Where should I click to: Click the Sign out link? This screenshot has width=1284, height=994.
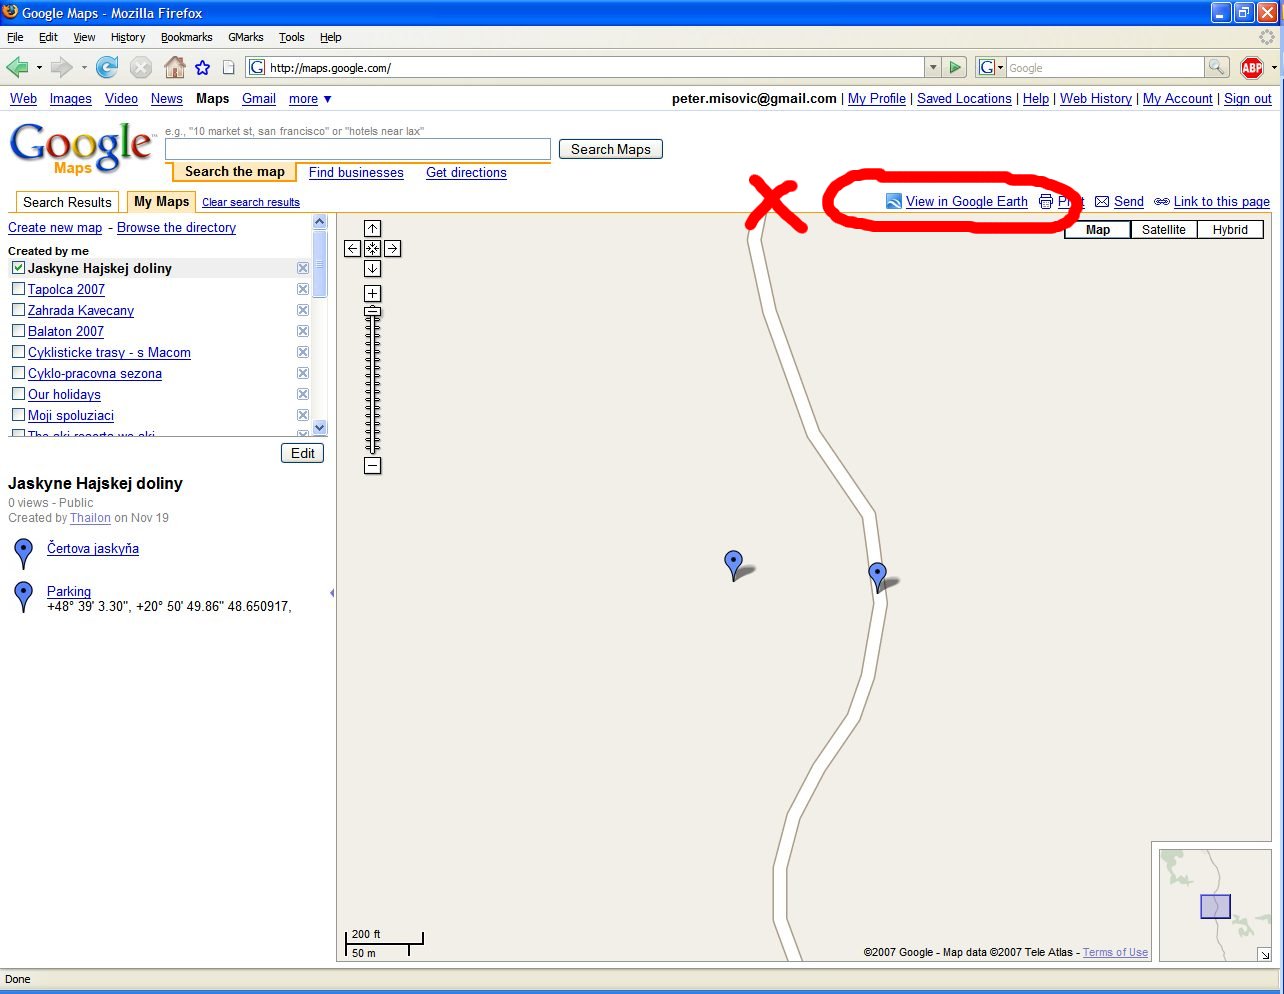tap(1248, 99)
